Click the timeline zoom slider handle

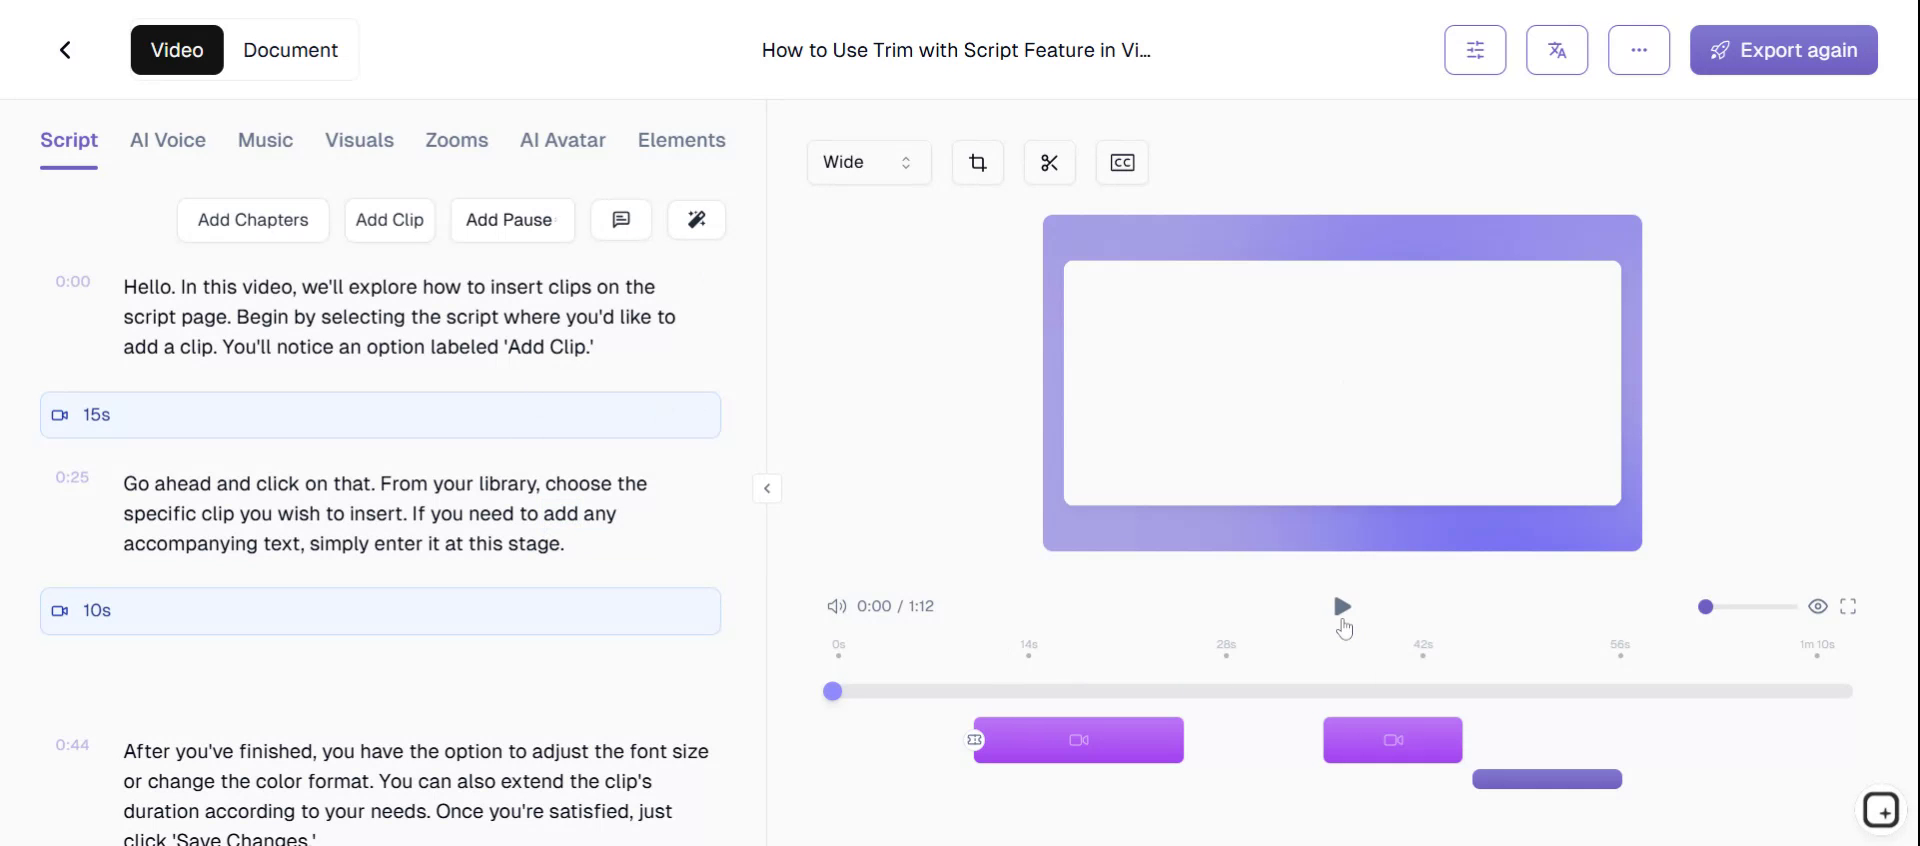click(1706, 607)
